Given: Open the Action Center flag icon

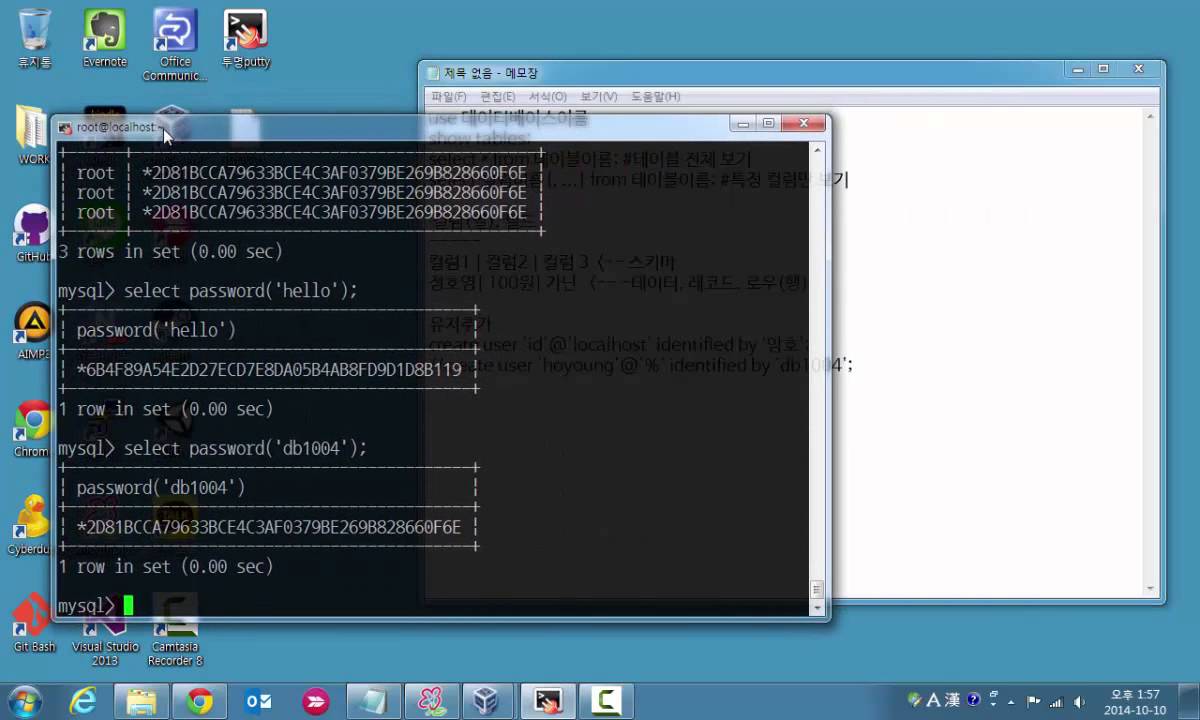Looking at the screenshot, I should (1034, 701).
